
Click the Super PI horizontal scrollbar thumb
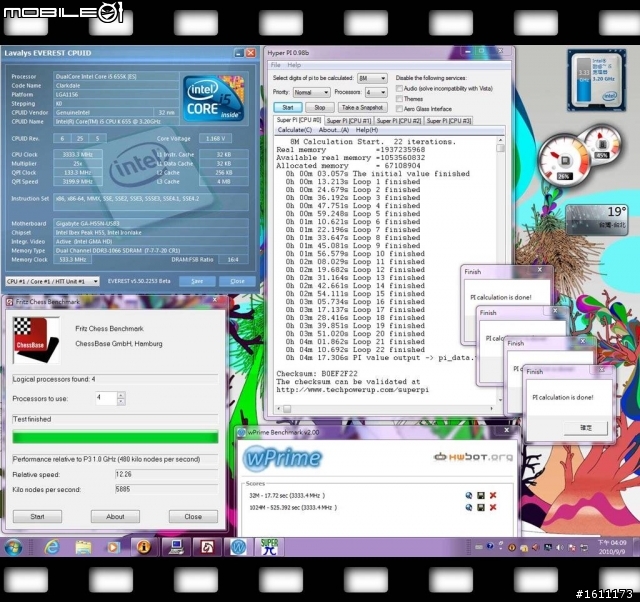pyautogui.click(x=287, y=409)
